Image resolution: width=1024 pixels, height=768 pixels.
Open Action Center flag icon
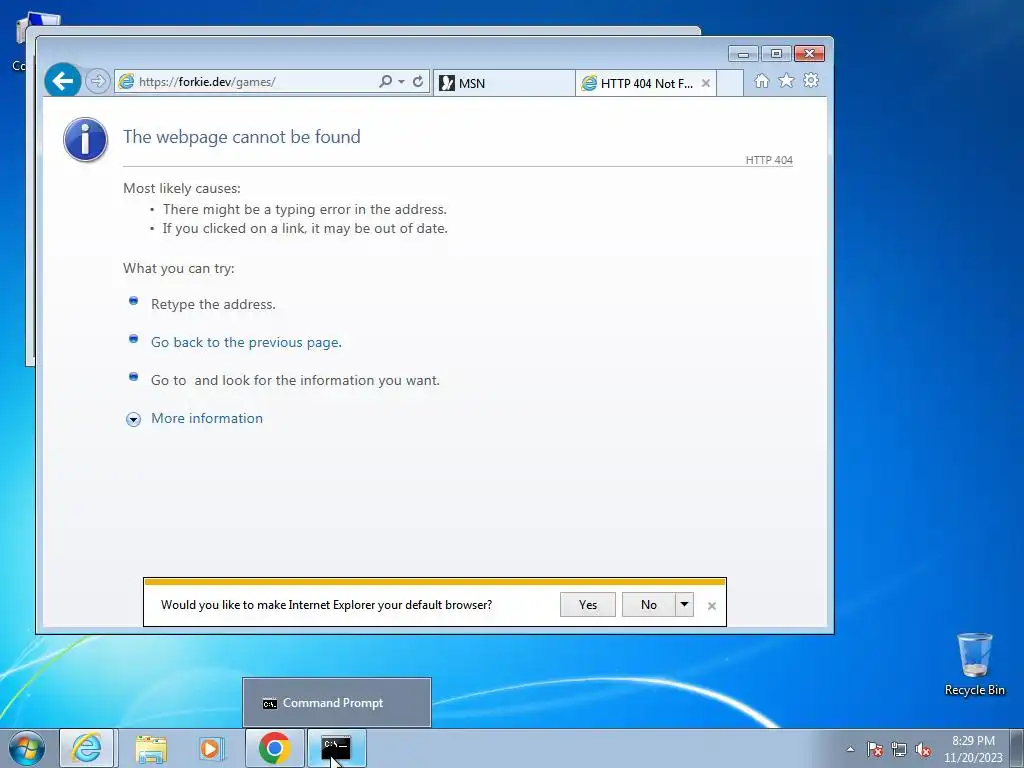875,750
